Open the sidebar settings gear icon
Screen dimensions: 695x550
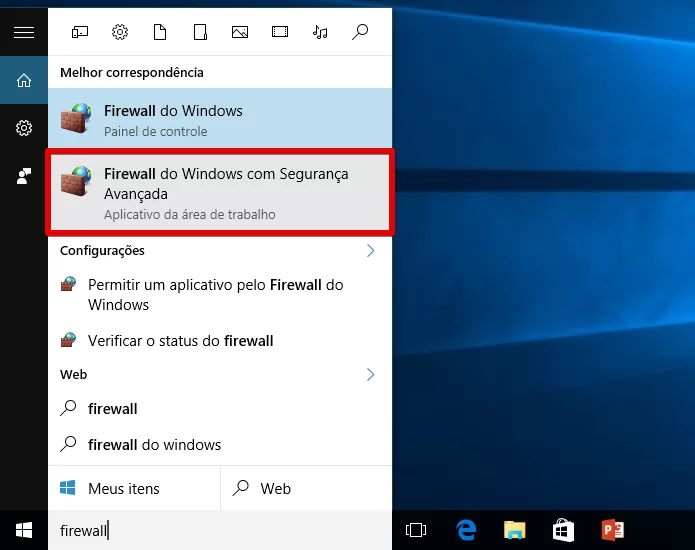point(24,128)
